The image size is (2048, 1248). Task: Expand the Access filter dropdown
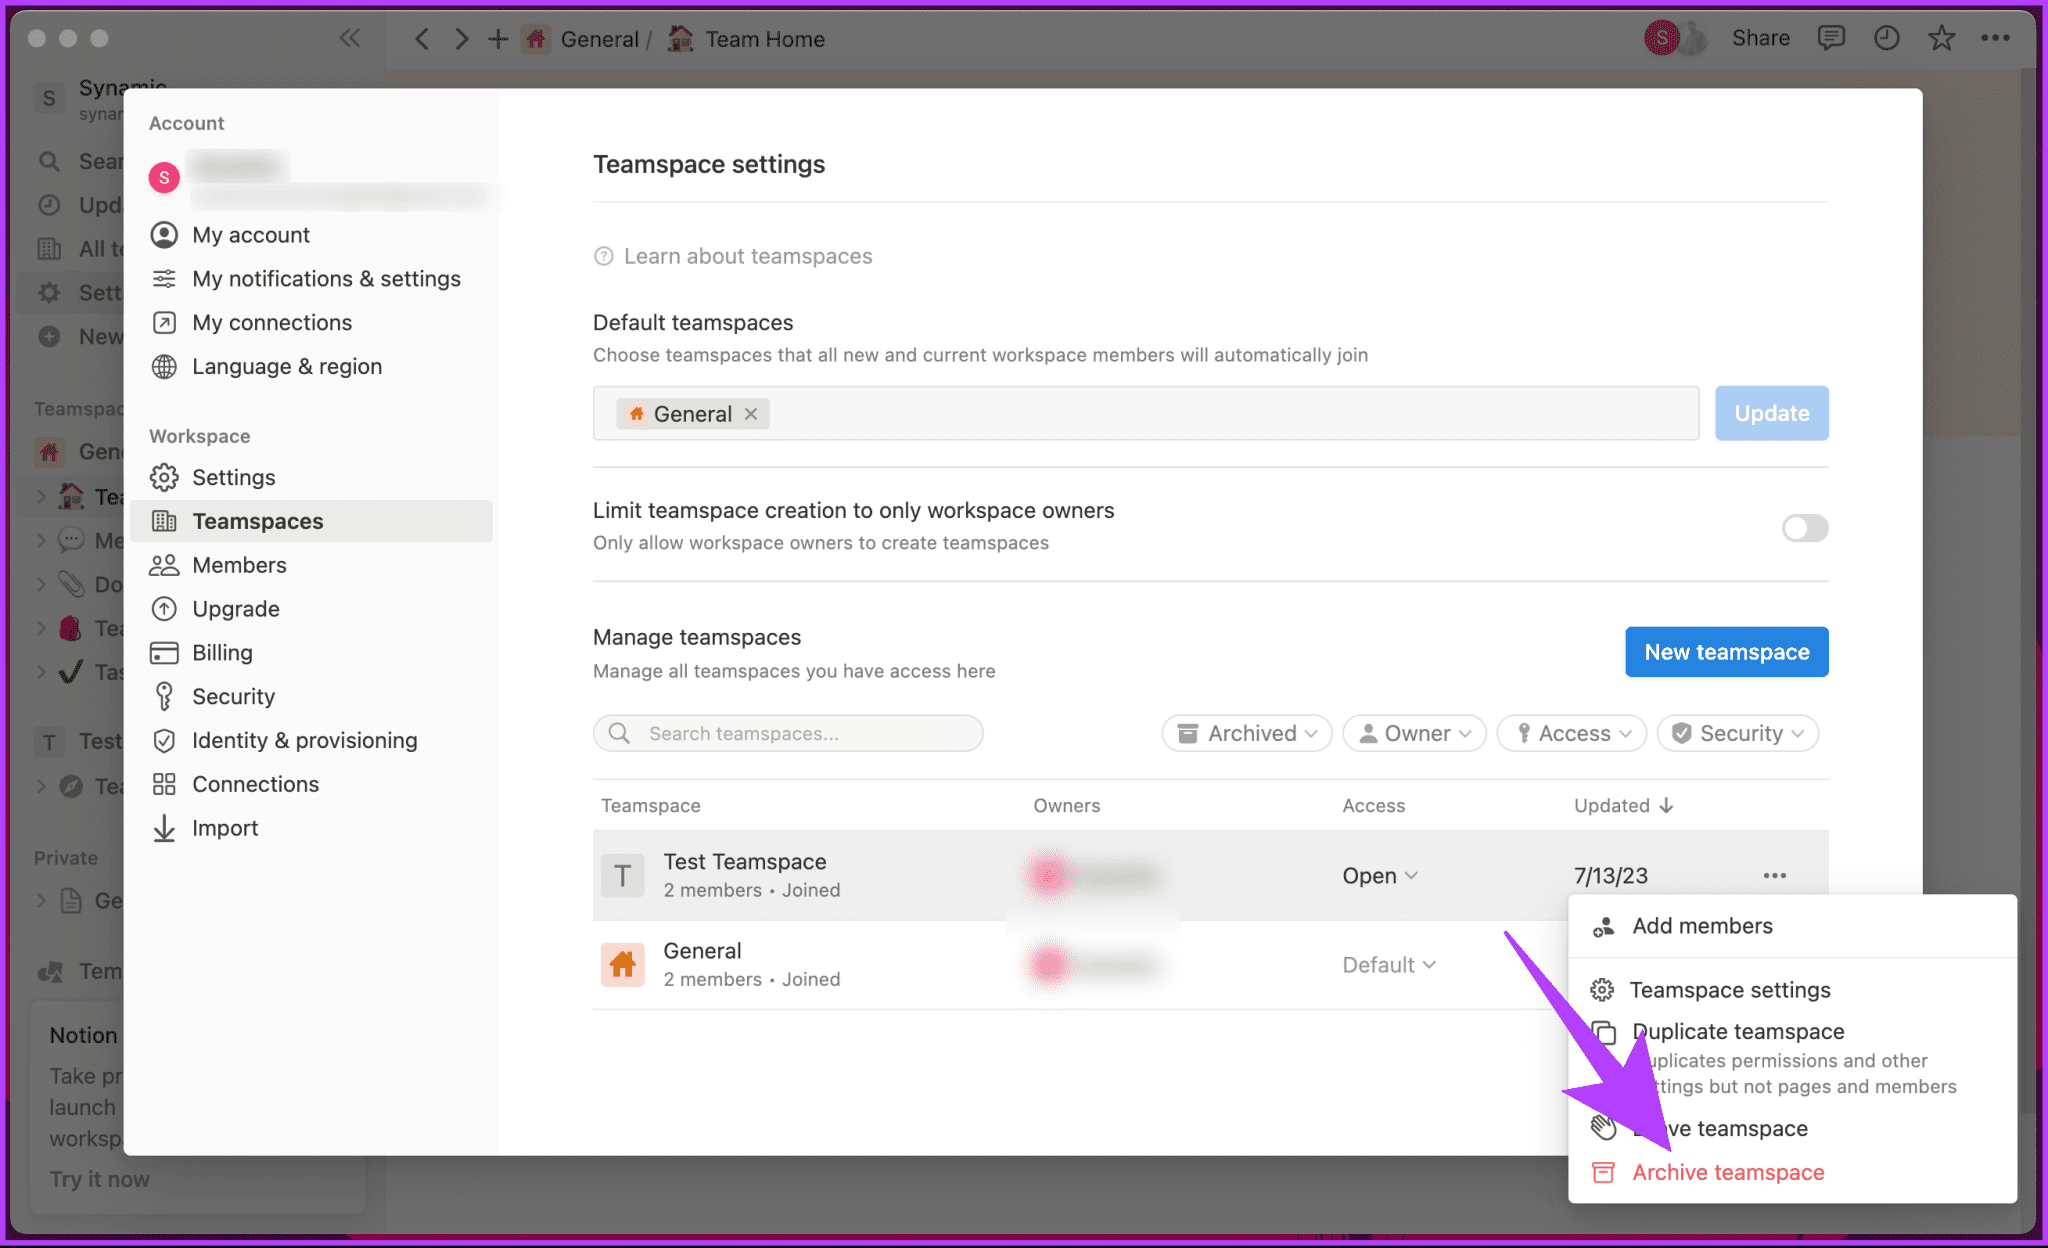point(1573,733)
